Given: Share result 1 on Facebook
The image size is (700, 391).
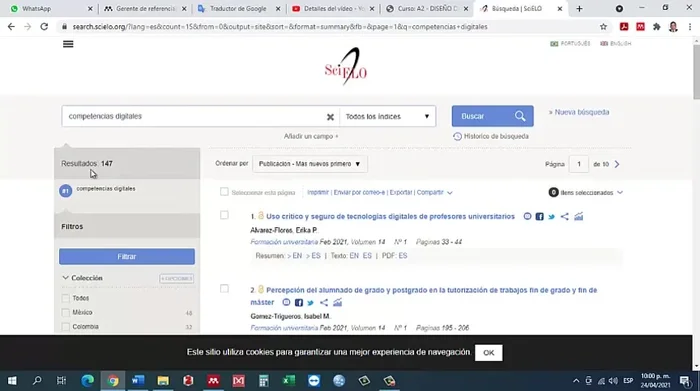Looking at the screenshot, I should (539, 216).
